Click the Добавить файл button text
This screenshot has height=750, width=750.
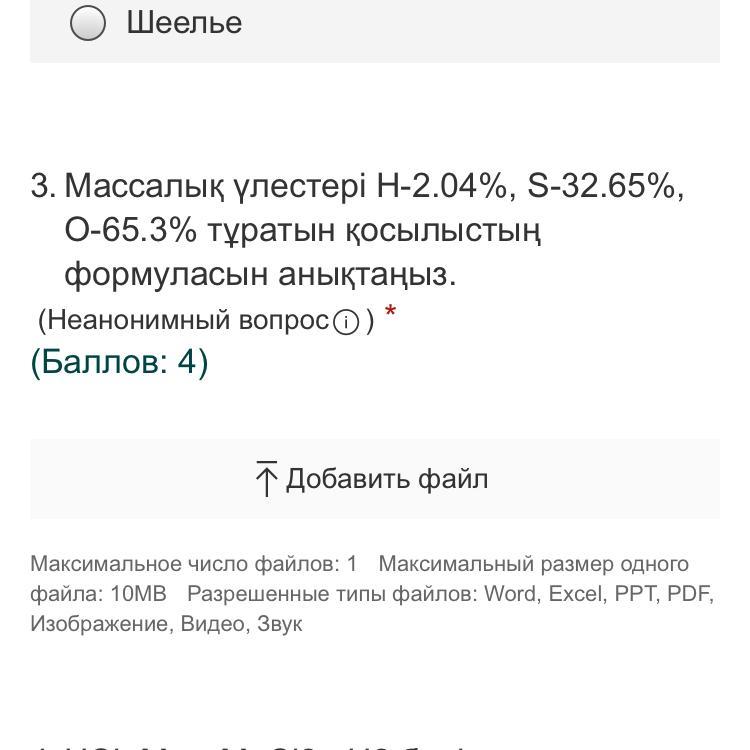tap(386, 479)
